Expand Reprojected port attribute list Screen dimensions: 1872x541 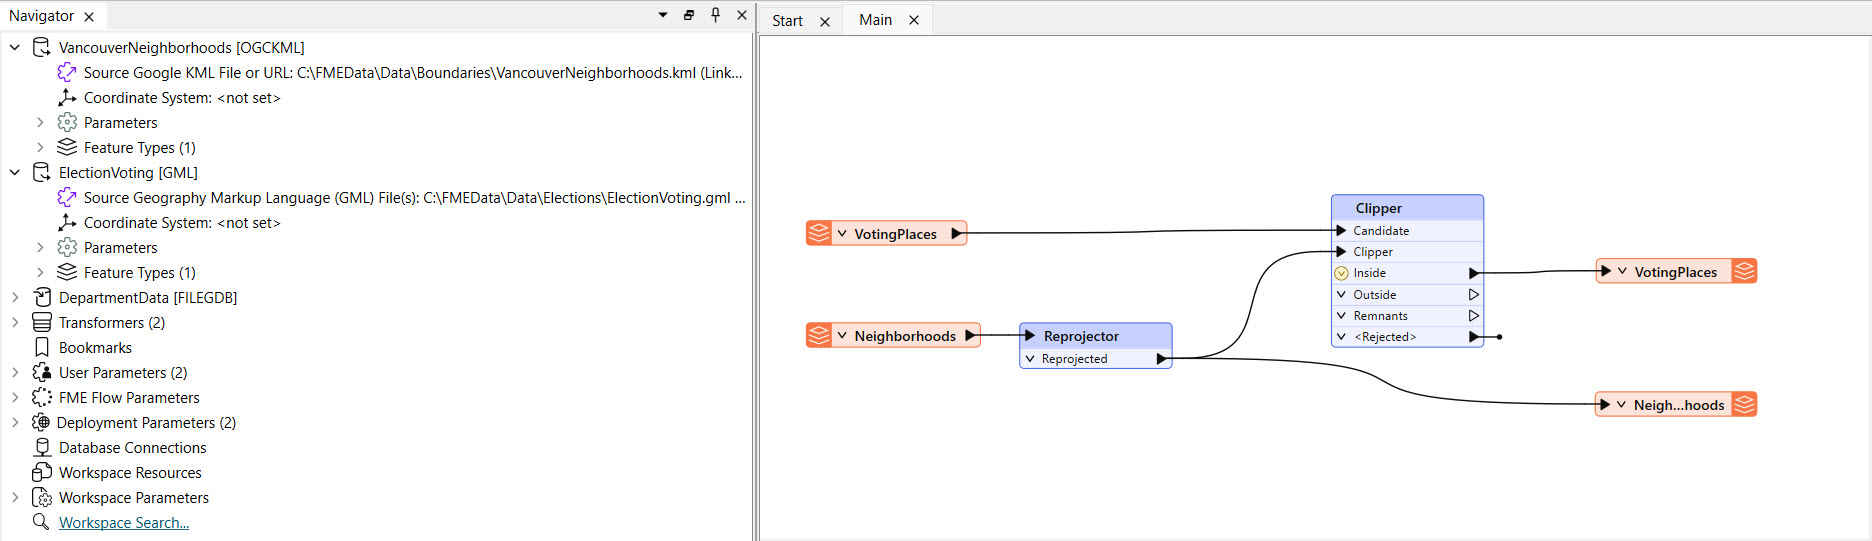coord(1030,358)
